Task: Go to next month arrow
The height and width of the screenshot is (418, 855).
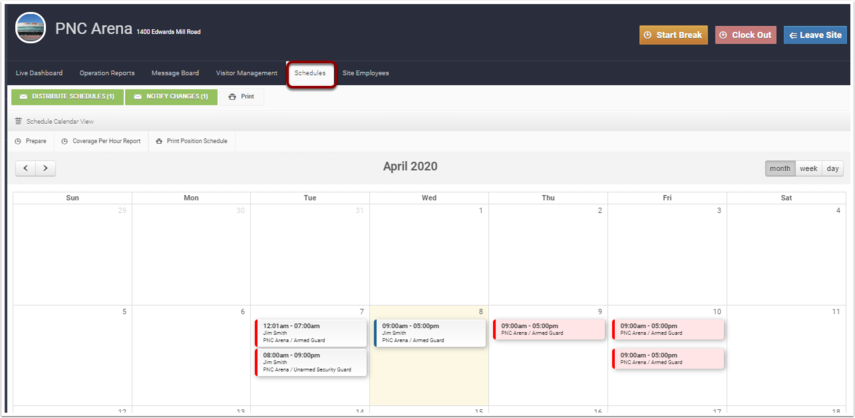Action: [x=45, y=168]
